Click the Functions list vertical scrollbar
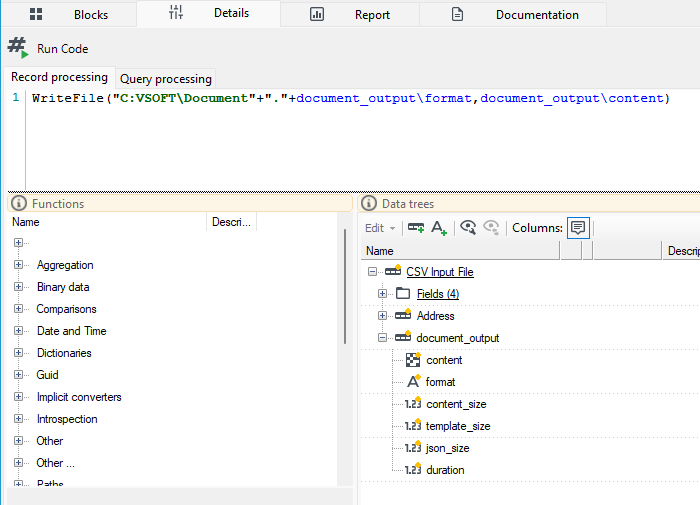 click(x=345, y=286)
